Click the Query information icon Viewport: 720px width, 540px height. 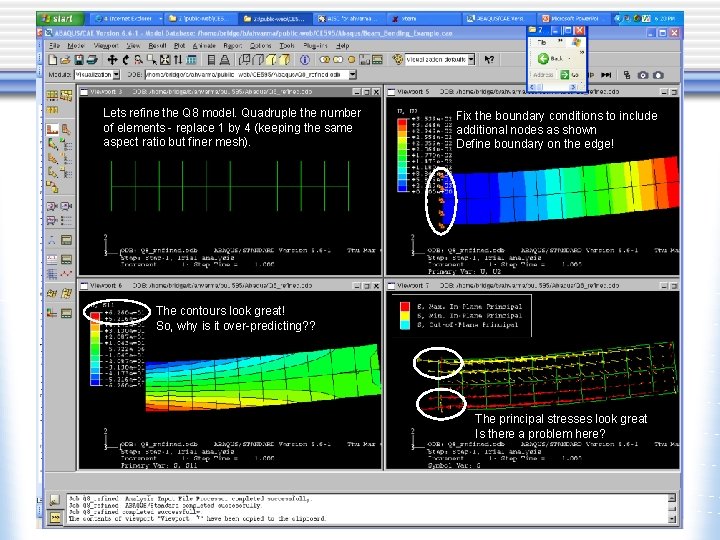point(305,59)
